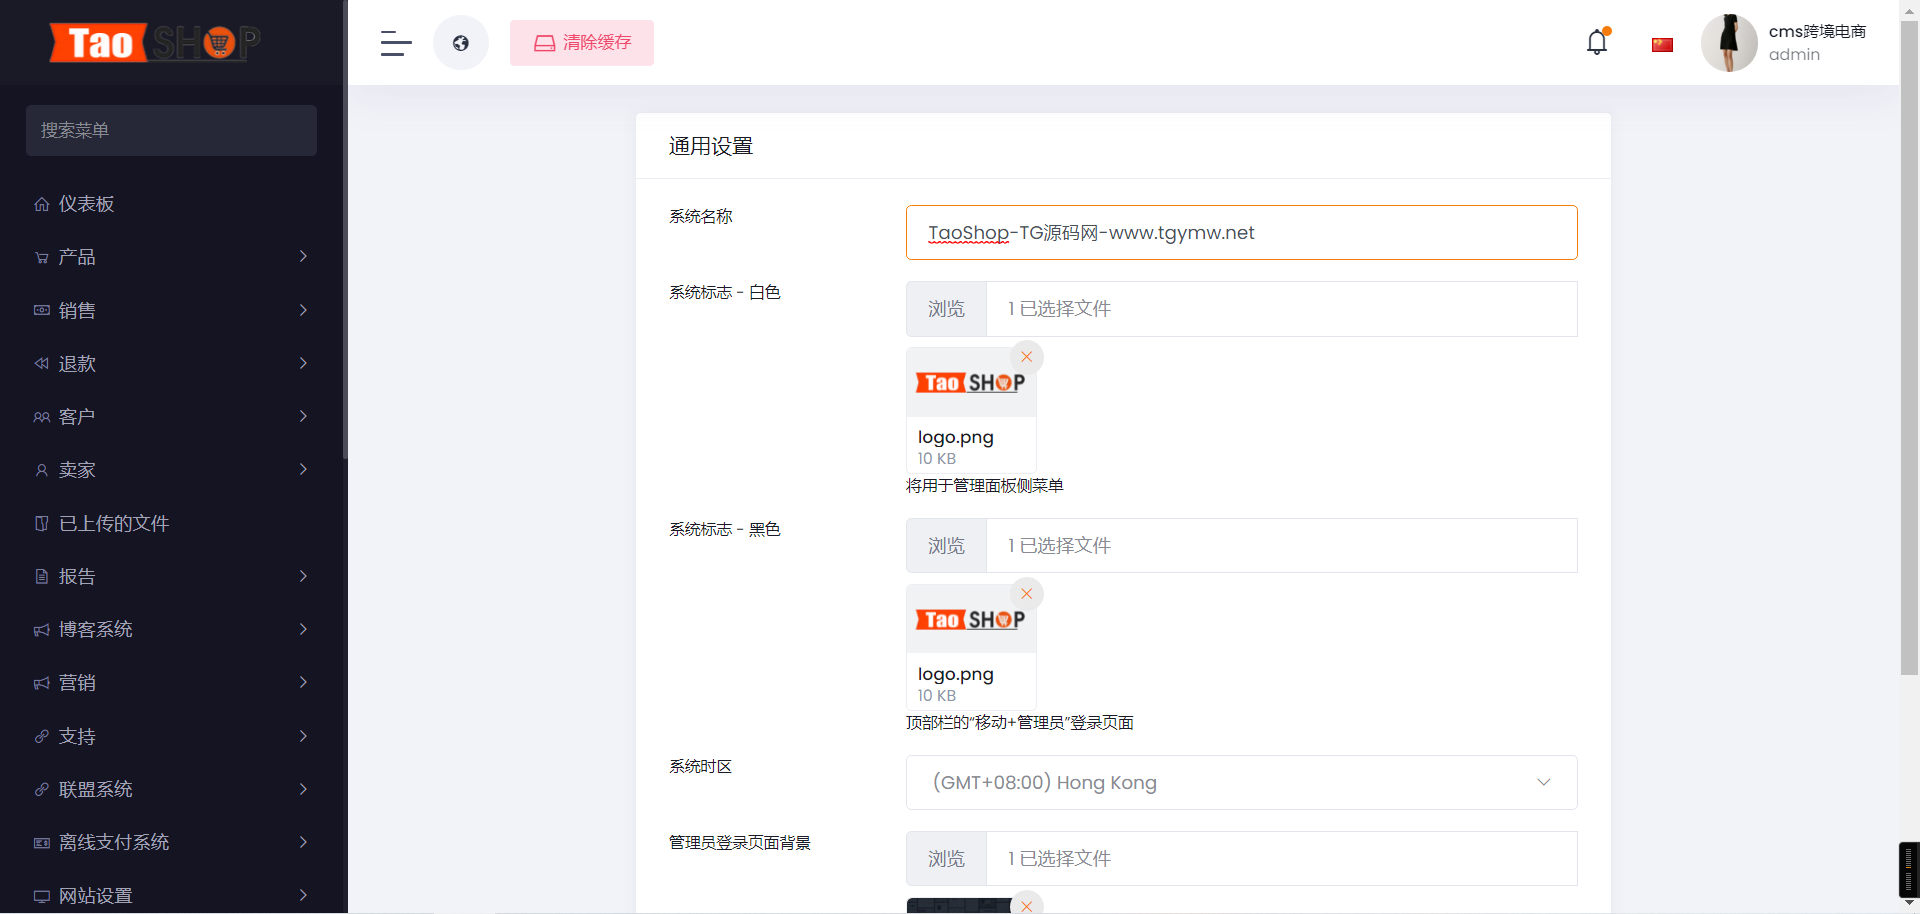Click the chevron arrow beside 报告

[x=303, y=576]
